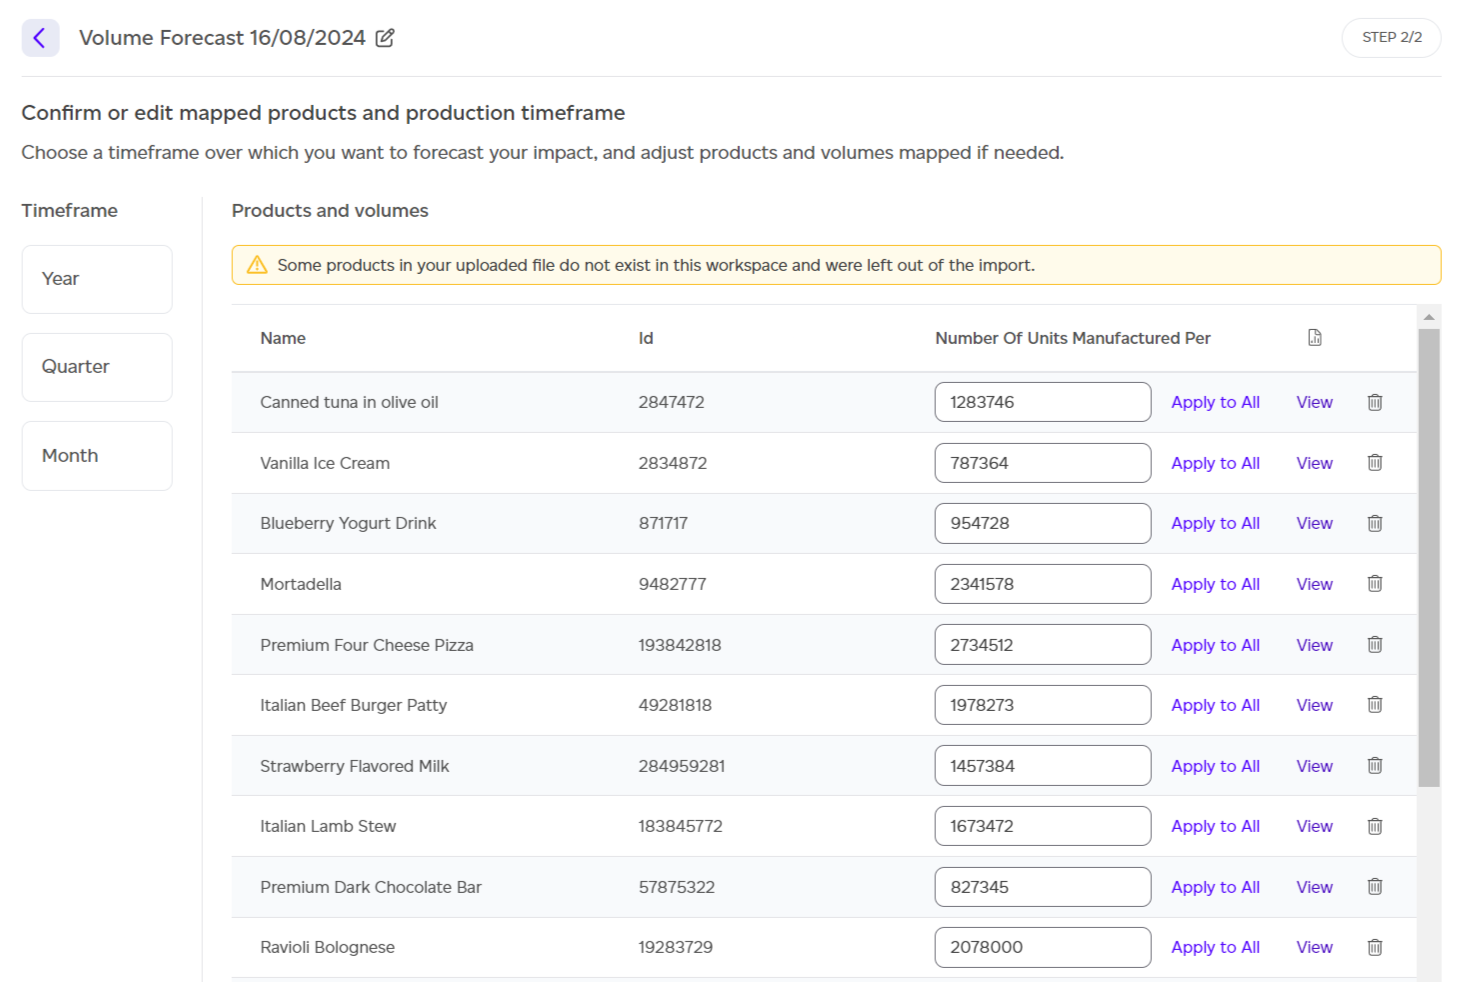Apply Canned tuna volume to all
This screenshot has height=982, width=1458.
click(1215, 402)
